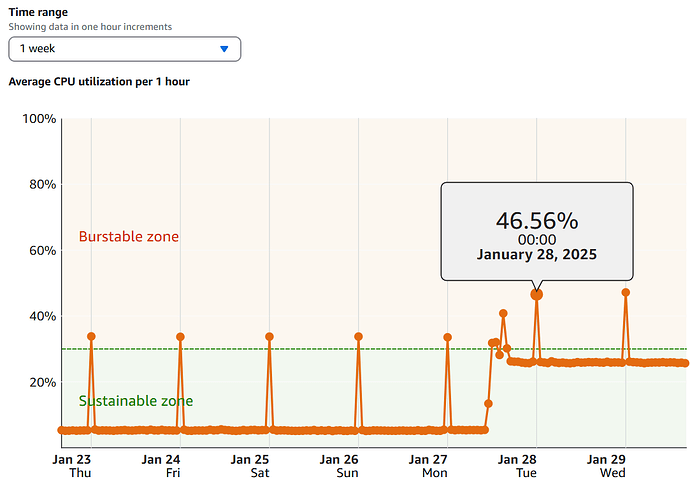This screenshot has height=479, width=690.
Task: Click the Jan 25 spike data point
Action: tap(269, 336)
